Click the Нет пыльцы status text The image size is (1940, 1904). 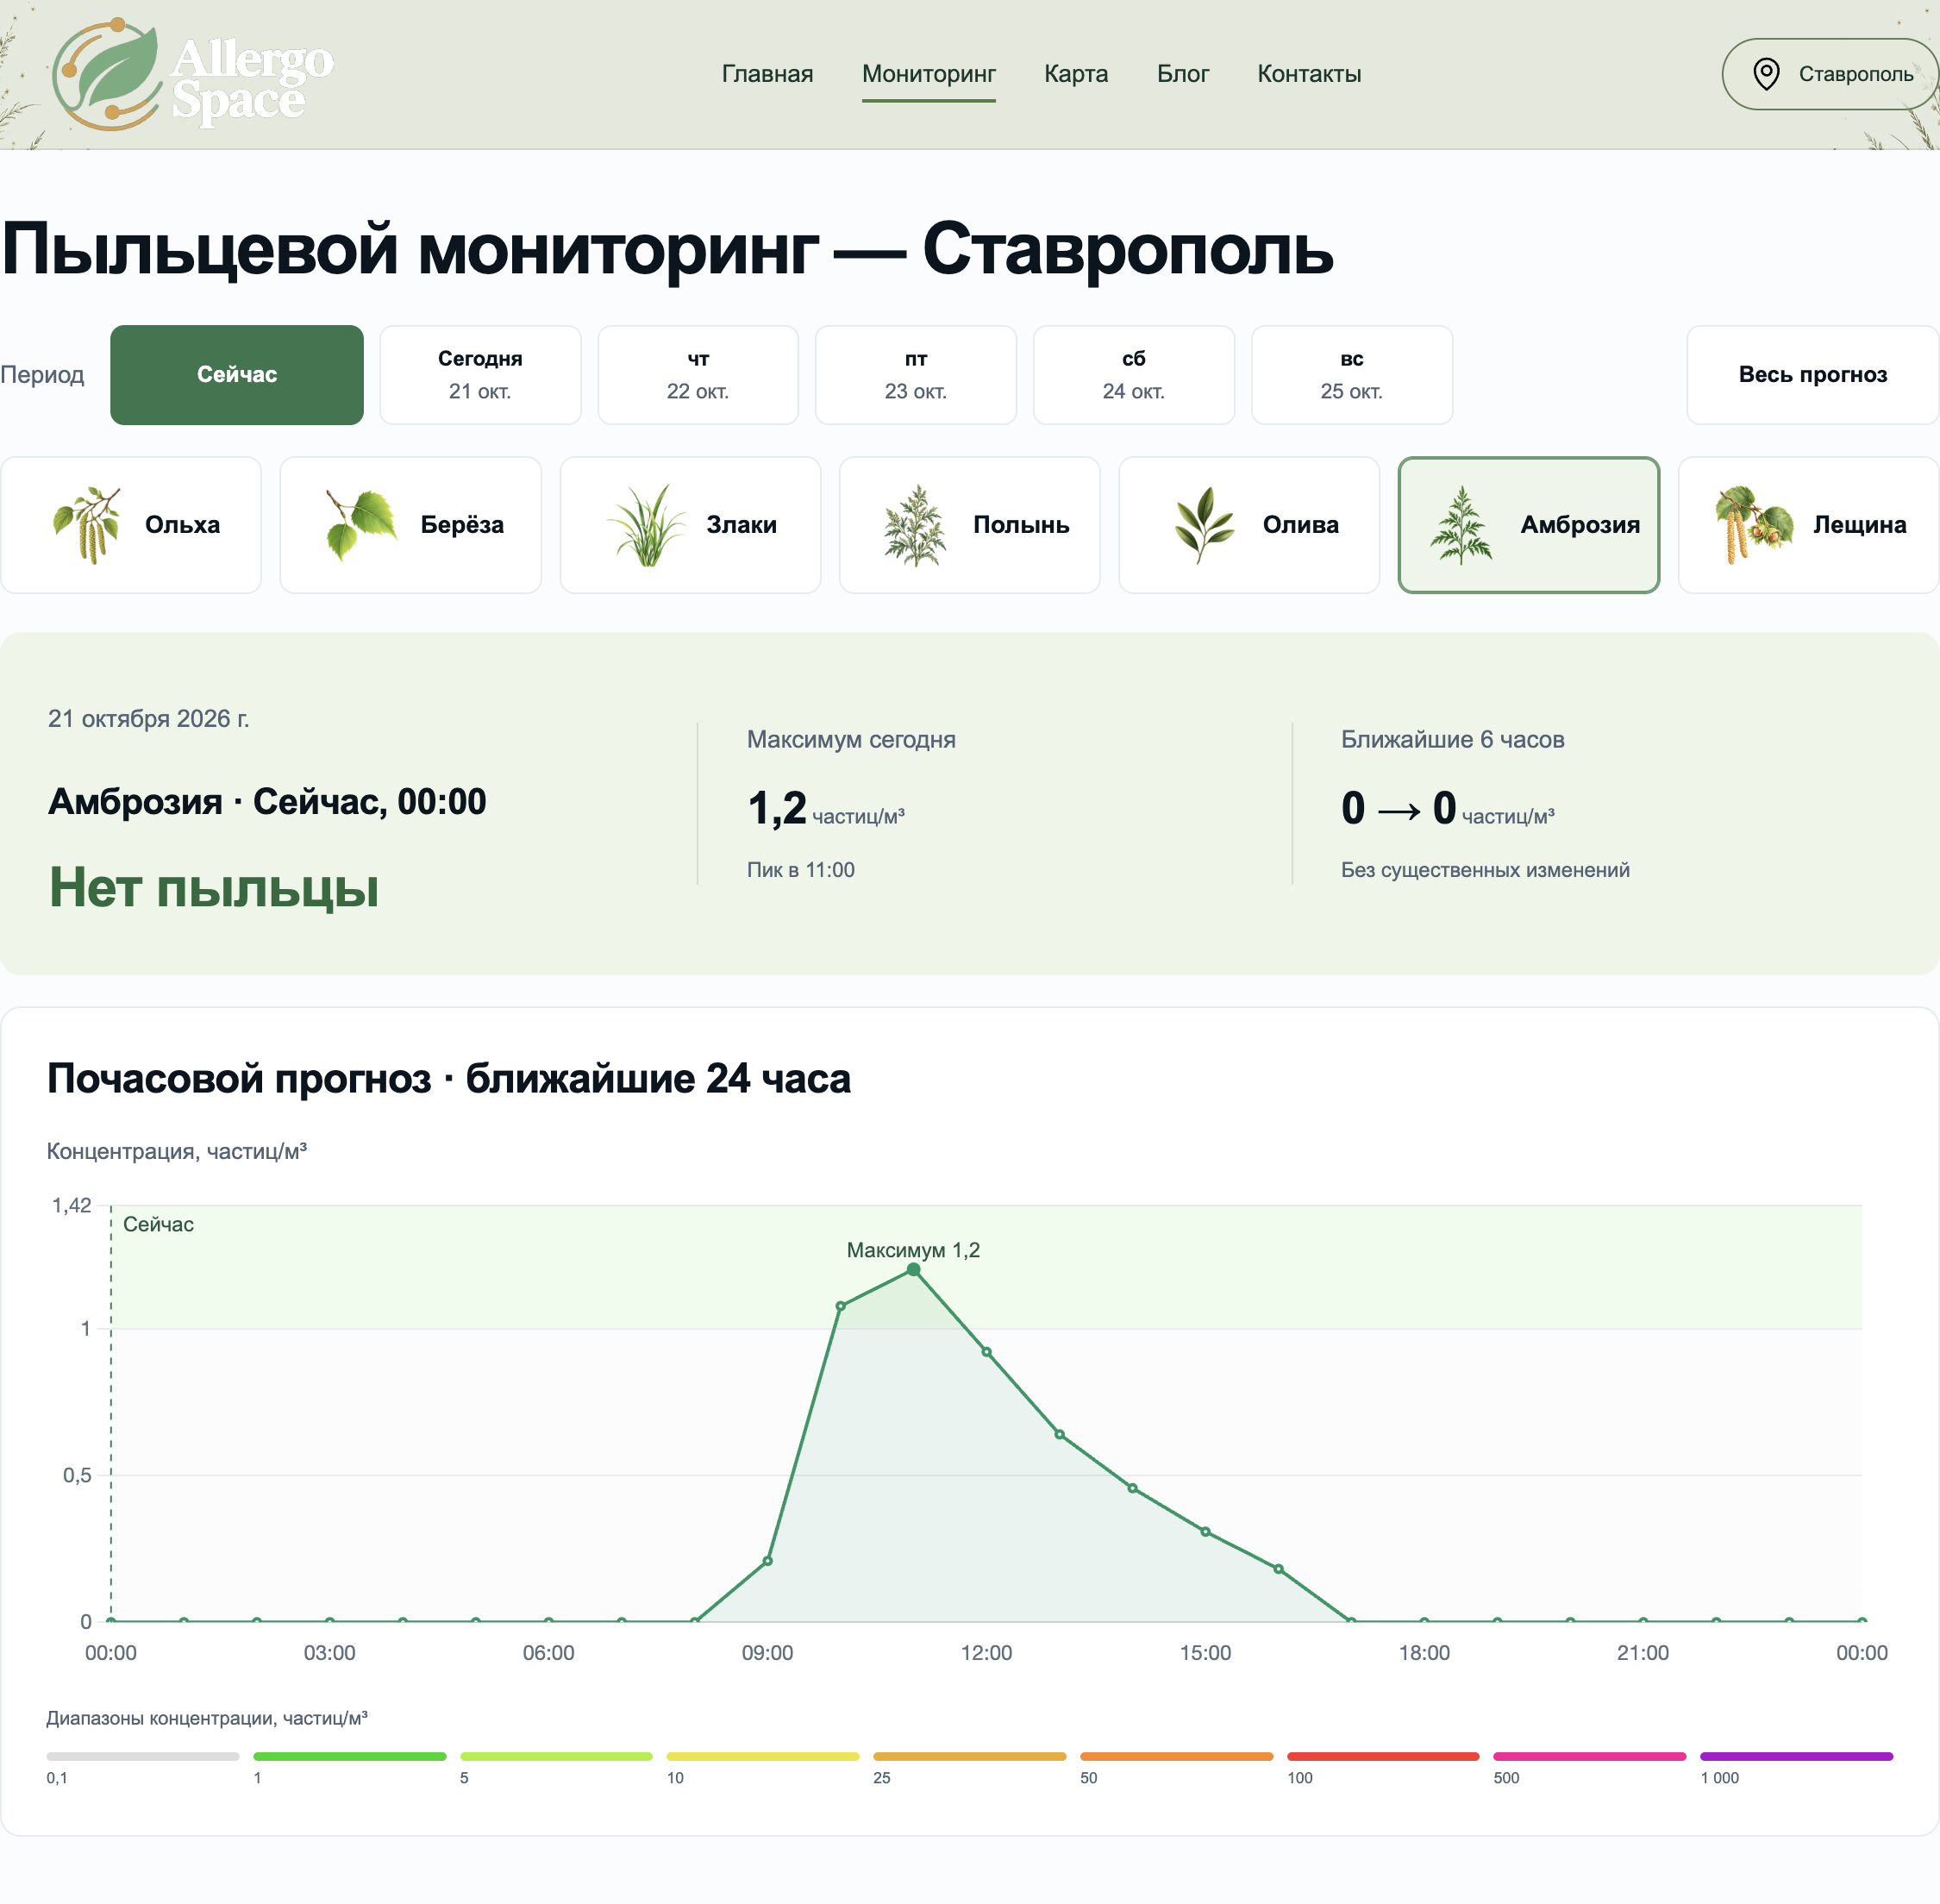pyautogui.click(x=214, y=887)
